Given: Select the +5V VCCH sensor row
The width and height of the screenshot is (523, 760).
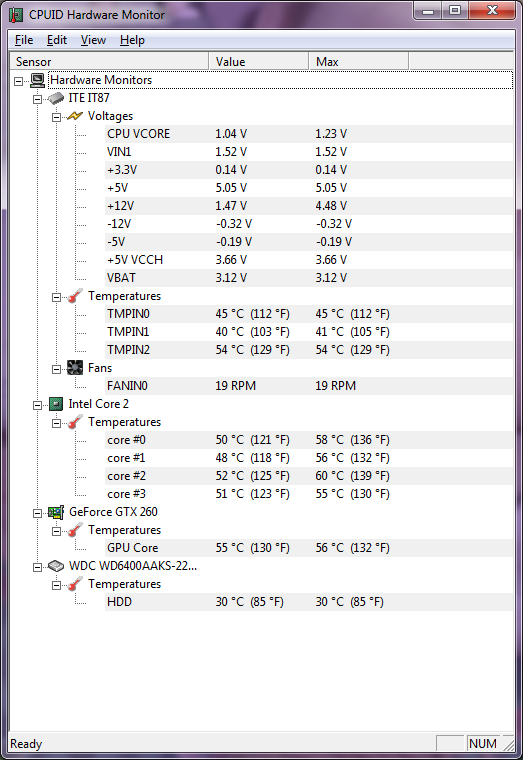Looking at the screenshot, I should [309, 260].
